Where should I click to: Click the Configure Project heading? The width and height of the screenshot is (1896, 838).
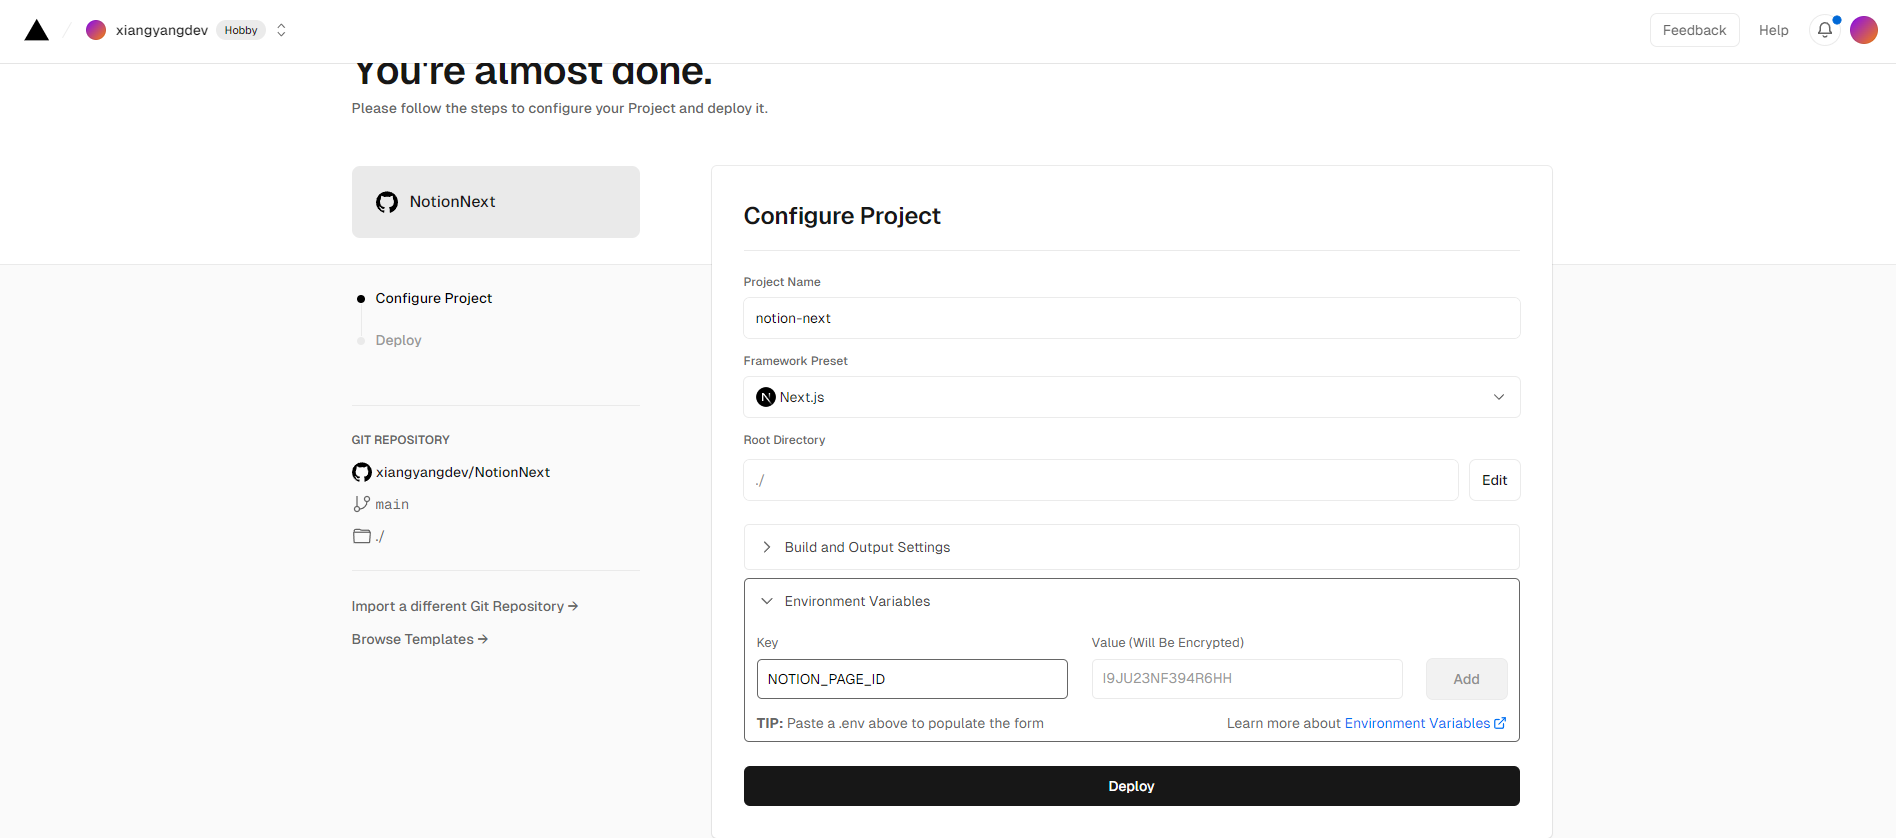842,216
